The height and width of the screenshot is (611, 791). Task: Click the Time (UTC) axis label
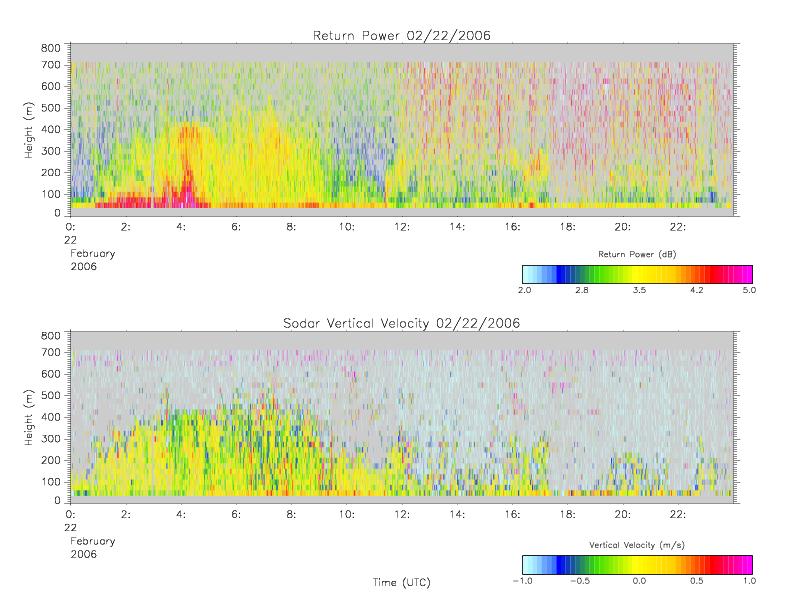pos(402,582)
